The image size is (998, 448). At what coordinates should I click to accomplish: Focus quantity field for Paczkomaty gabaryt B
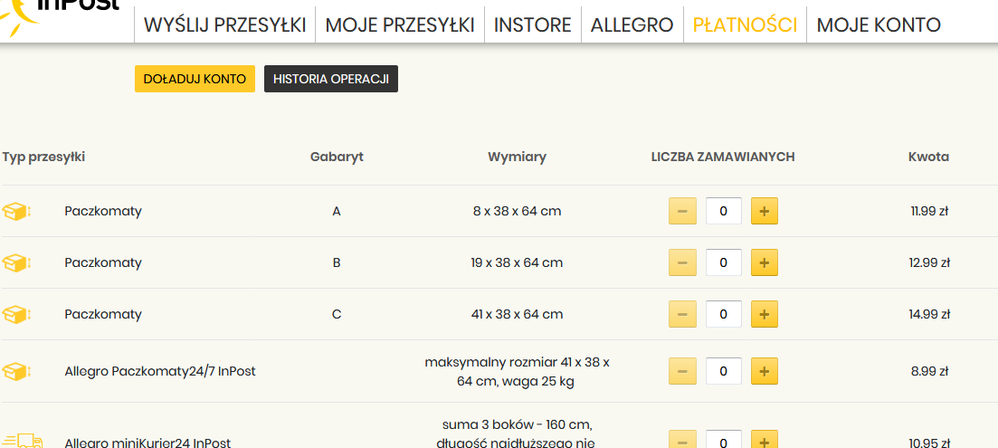724,262
